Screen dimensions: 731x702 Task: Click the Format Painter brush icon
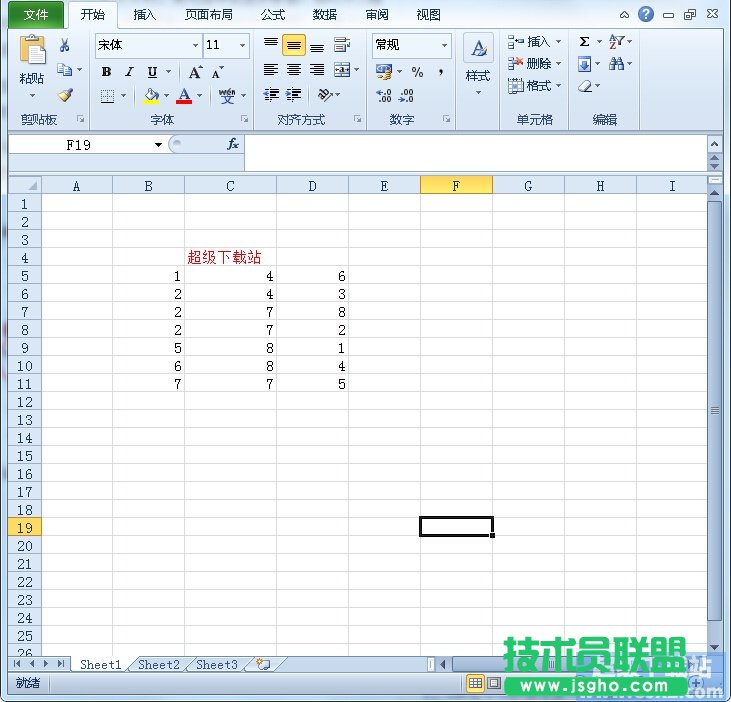click(x=65, y=96)
